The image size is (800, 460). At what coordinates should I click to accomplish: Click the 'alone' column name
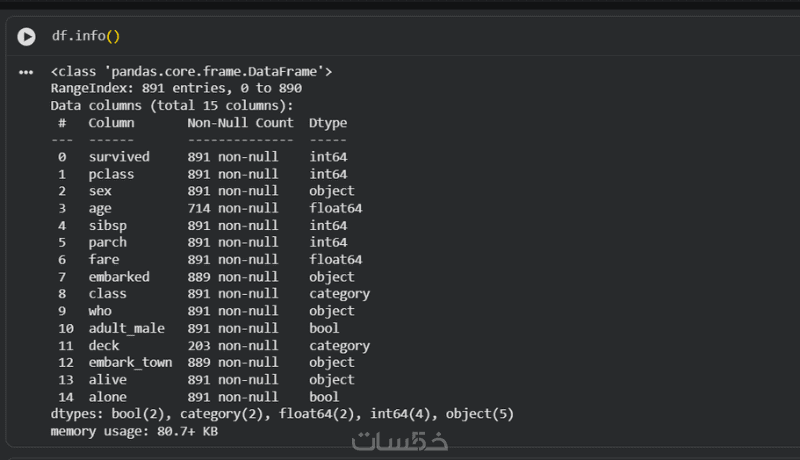pyautogui.click(x=107, y=397)
